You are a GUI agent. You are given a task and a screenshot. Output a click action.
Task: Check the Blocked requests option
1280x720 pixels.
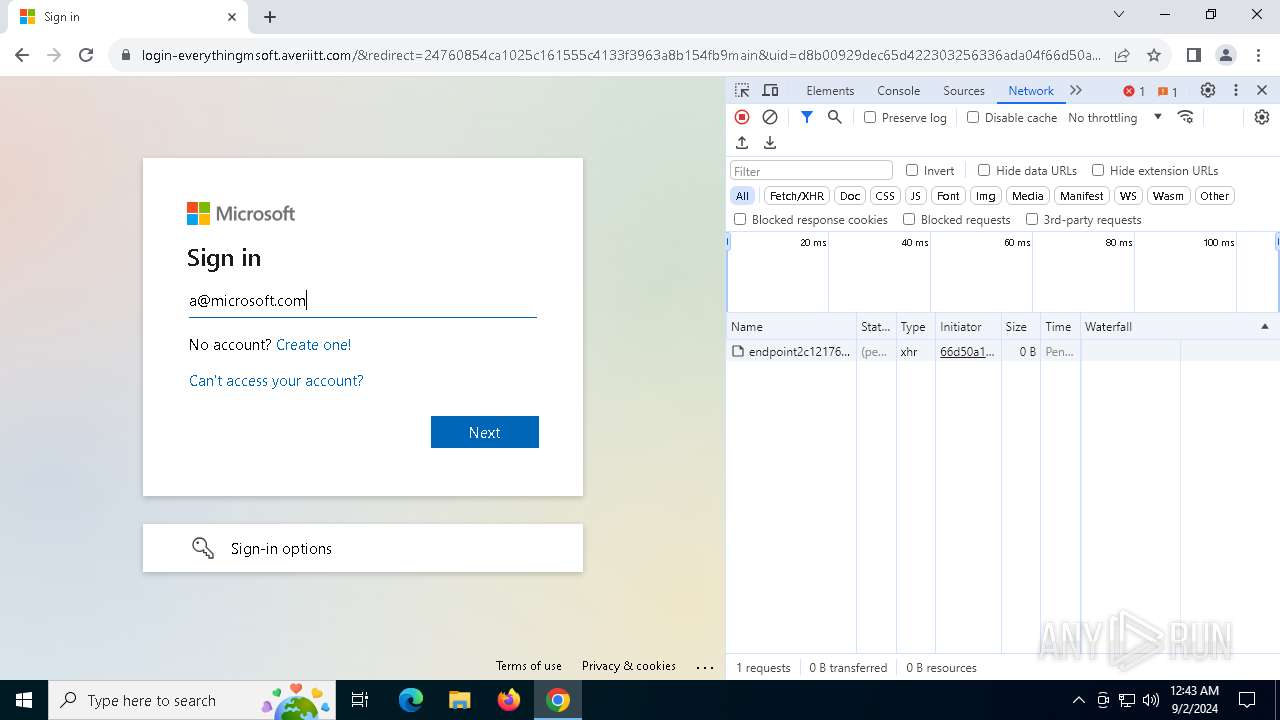(909, 219)
